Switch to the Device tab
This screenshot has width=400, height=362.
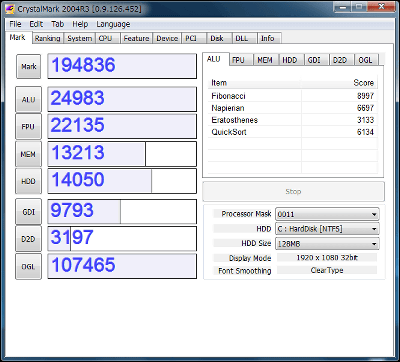point(167,39)
